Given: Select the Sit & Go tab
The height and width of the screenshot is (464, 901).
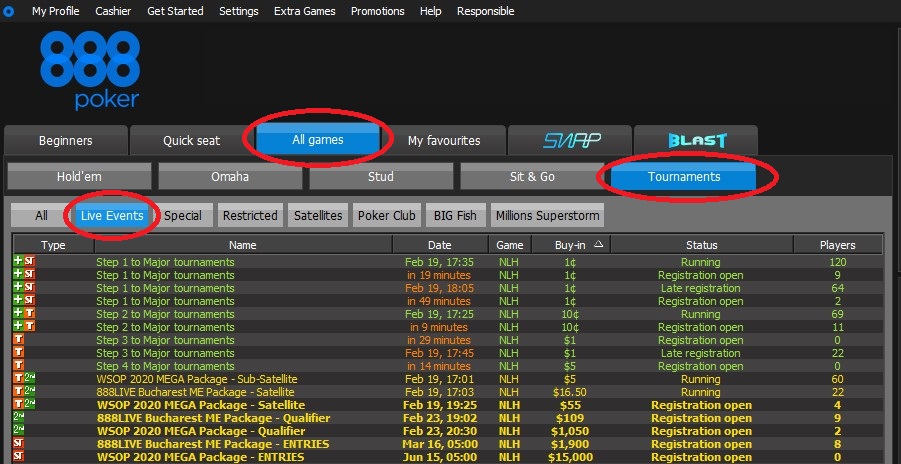Looking at the screenshot, I should pyautogui.click(x=532, y=177).
